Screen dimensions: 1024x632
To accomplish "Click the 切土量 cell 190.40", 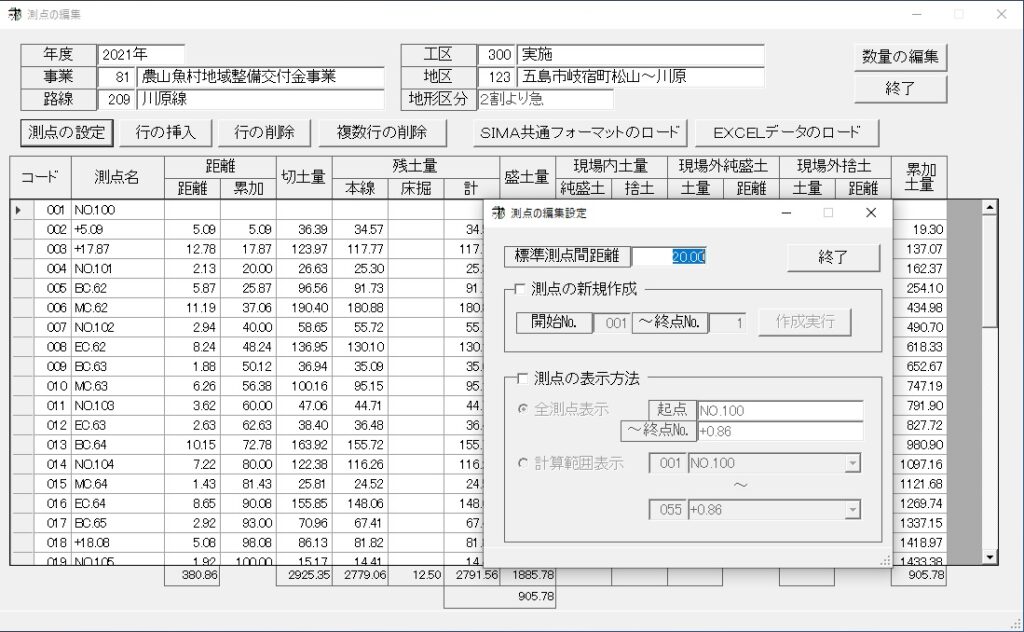I will click(x=304, y=308).
